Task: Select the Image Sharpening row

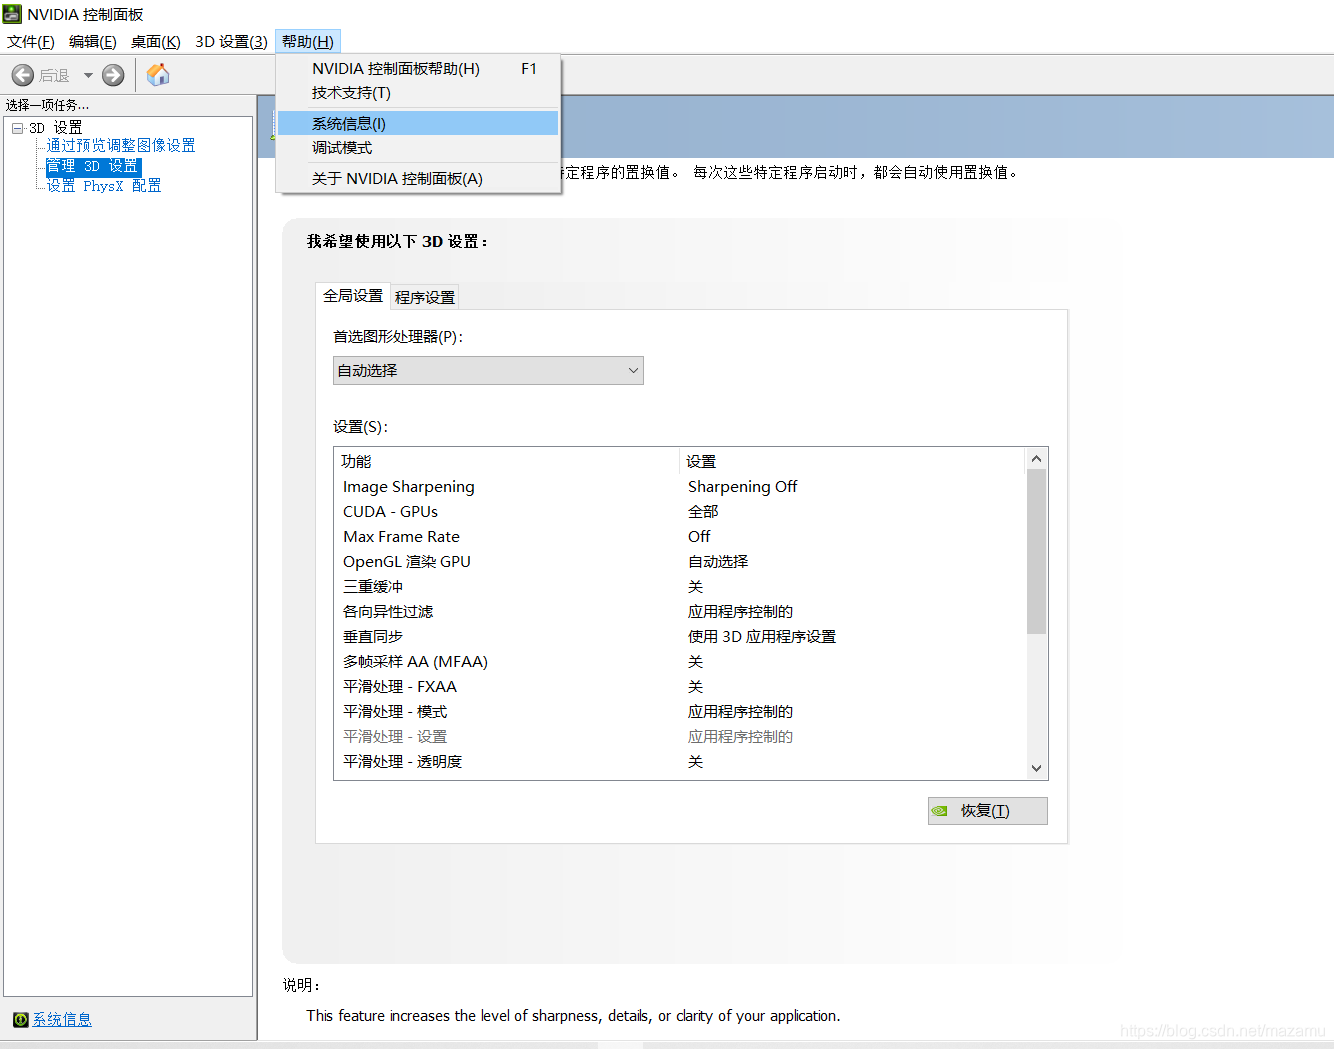Action: [x=680, y=487]
